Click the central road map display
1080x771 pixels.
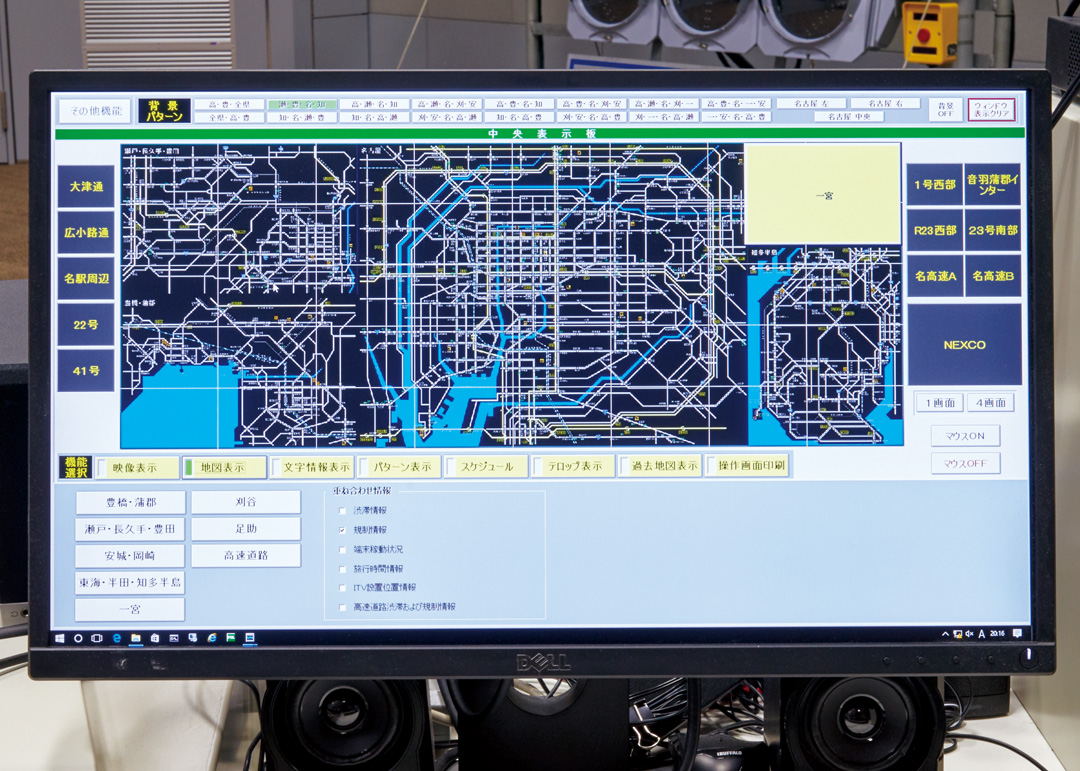pyautogui.click(x=430, y=295)
